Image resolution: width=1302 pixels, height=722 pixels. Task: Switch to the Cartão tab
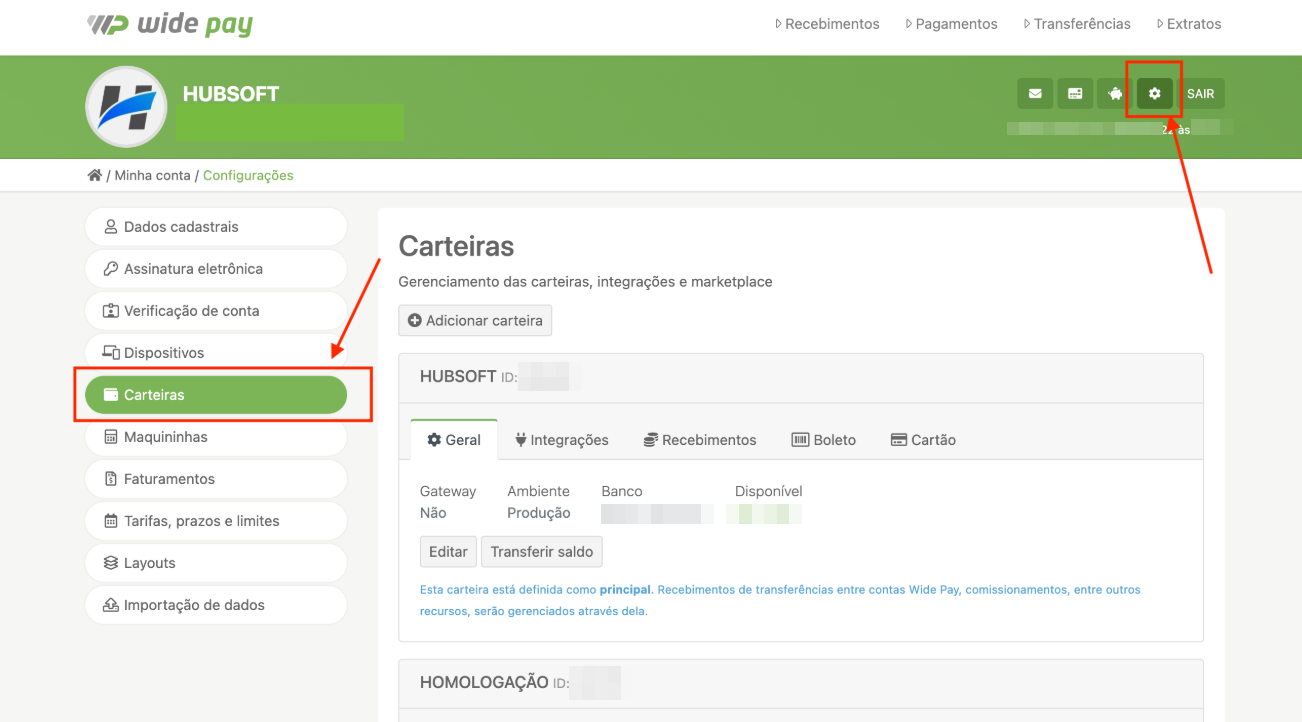pos(923,440)
